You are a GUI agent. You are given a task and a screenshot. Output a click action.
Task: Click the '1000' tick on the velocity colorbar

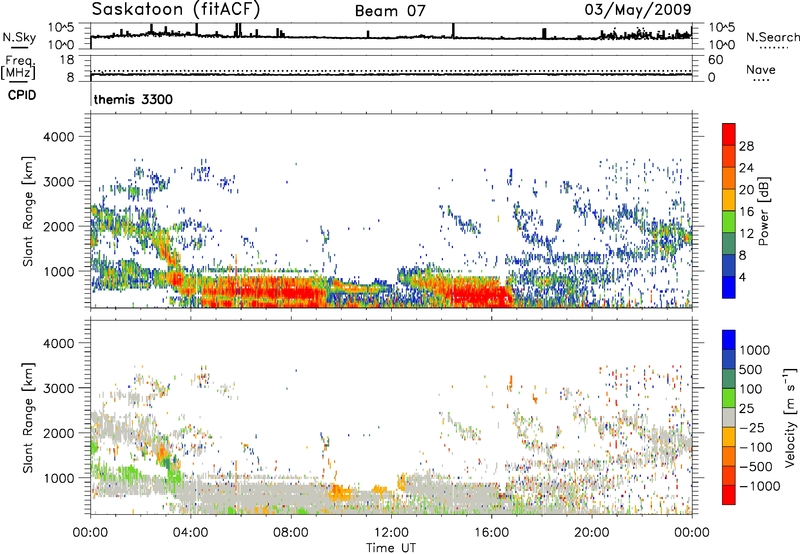click(x=754, y=350)
